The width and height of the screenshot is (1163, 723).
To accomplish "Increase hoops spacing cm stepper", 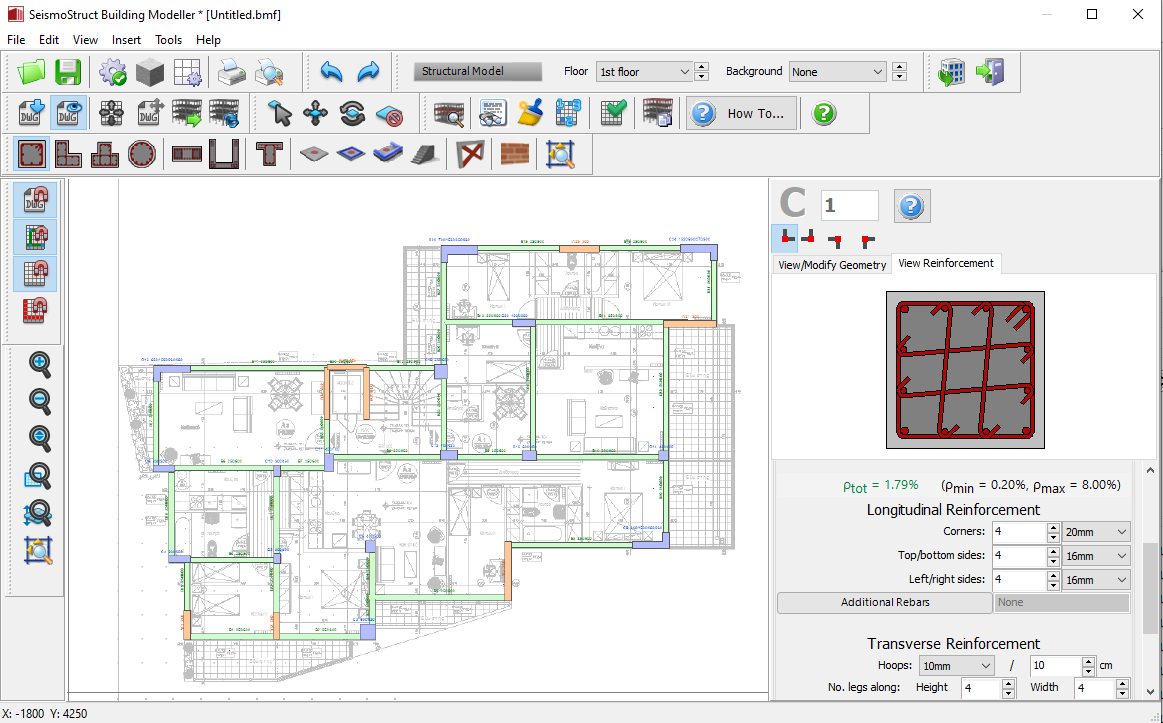I will [1088, 661].
